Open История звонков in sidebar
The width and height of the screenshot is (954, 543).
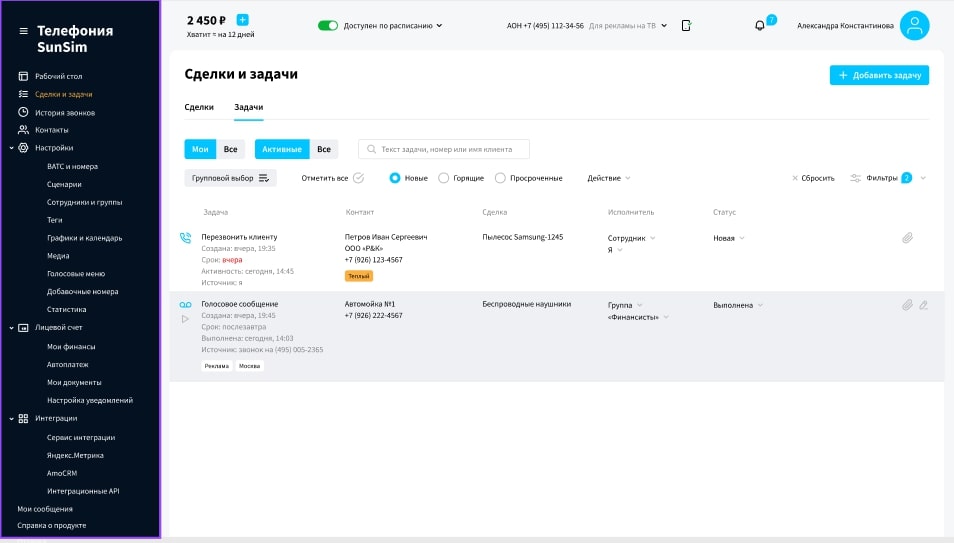64,112
